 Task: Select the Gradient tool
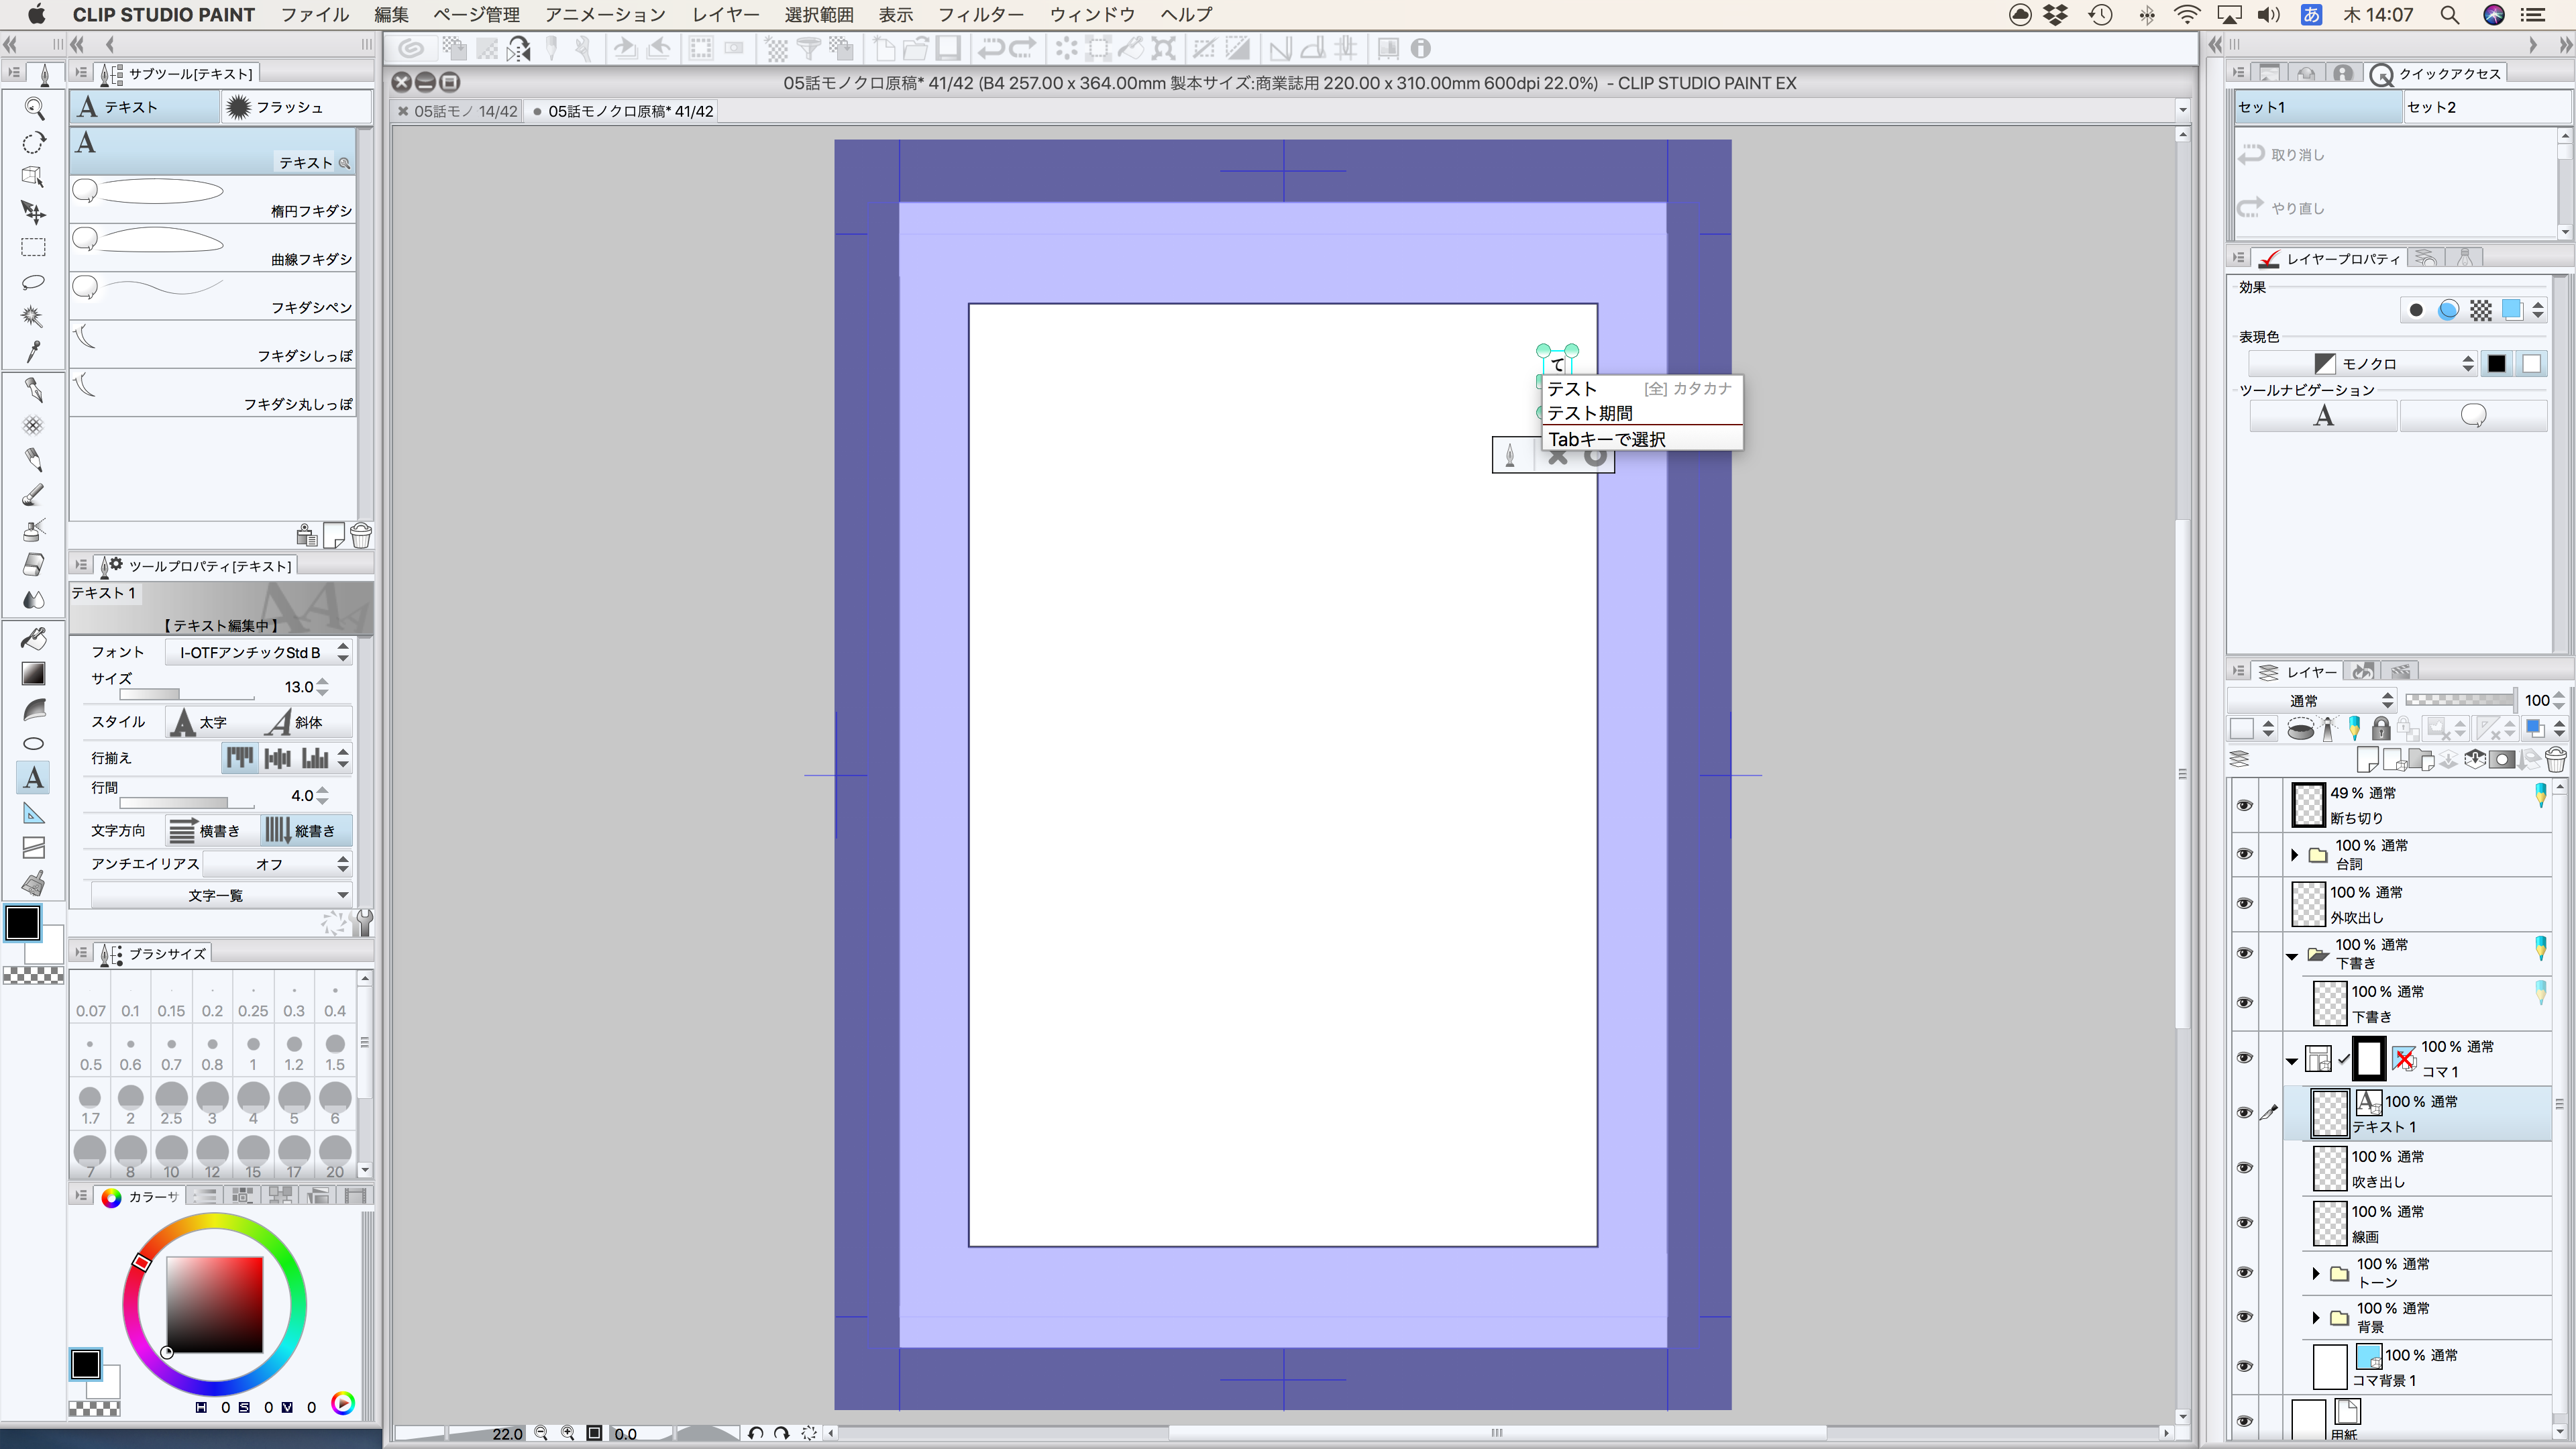pyautogui.click(x=33, y=674)
